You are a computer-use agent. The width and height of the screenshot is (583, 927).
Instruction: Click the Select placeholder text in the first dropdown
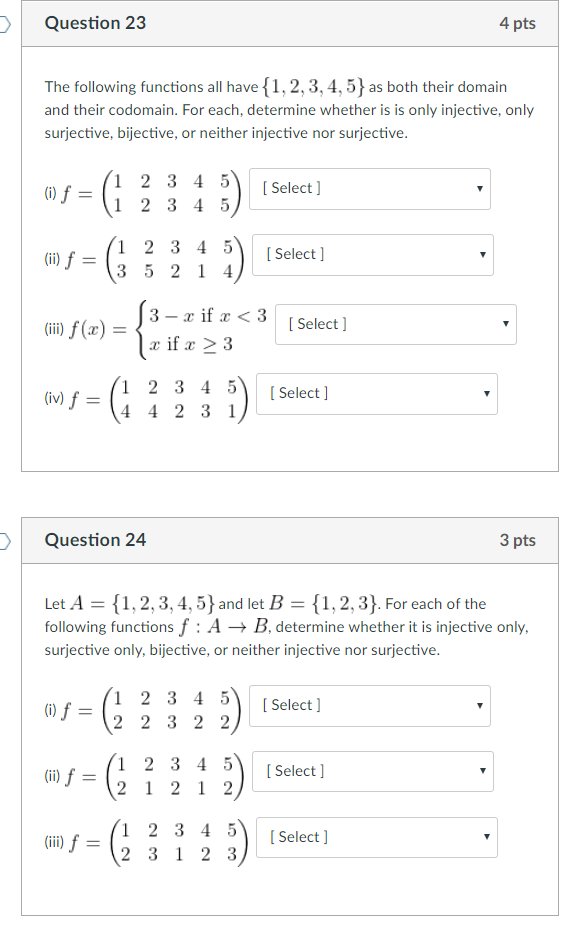pyautogui.click(x=290, y=188)
